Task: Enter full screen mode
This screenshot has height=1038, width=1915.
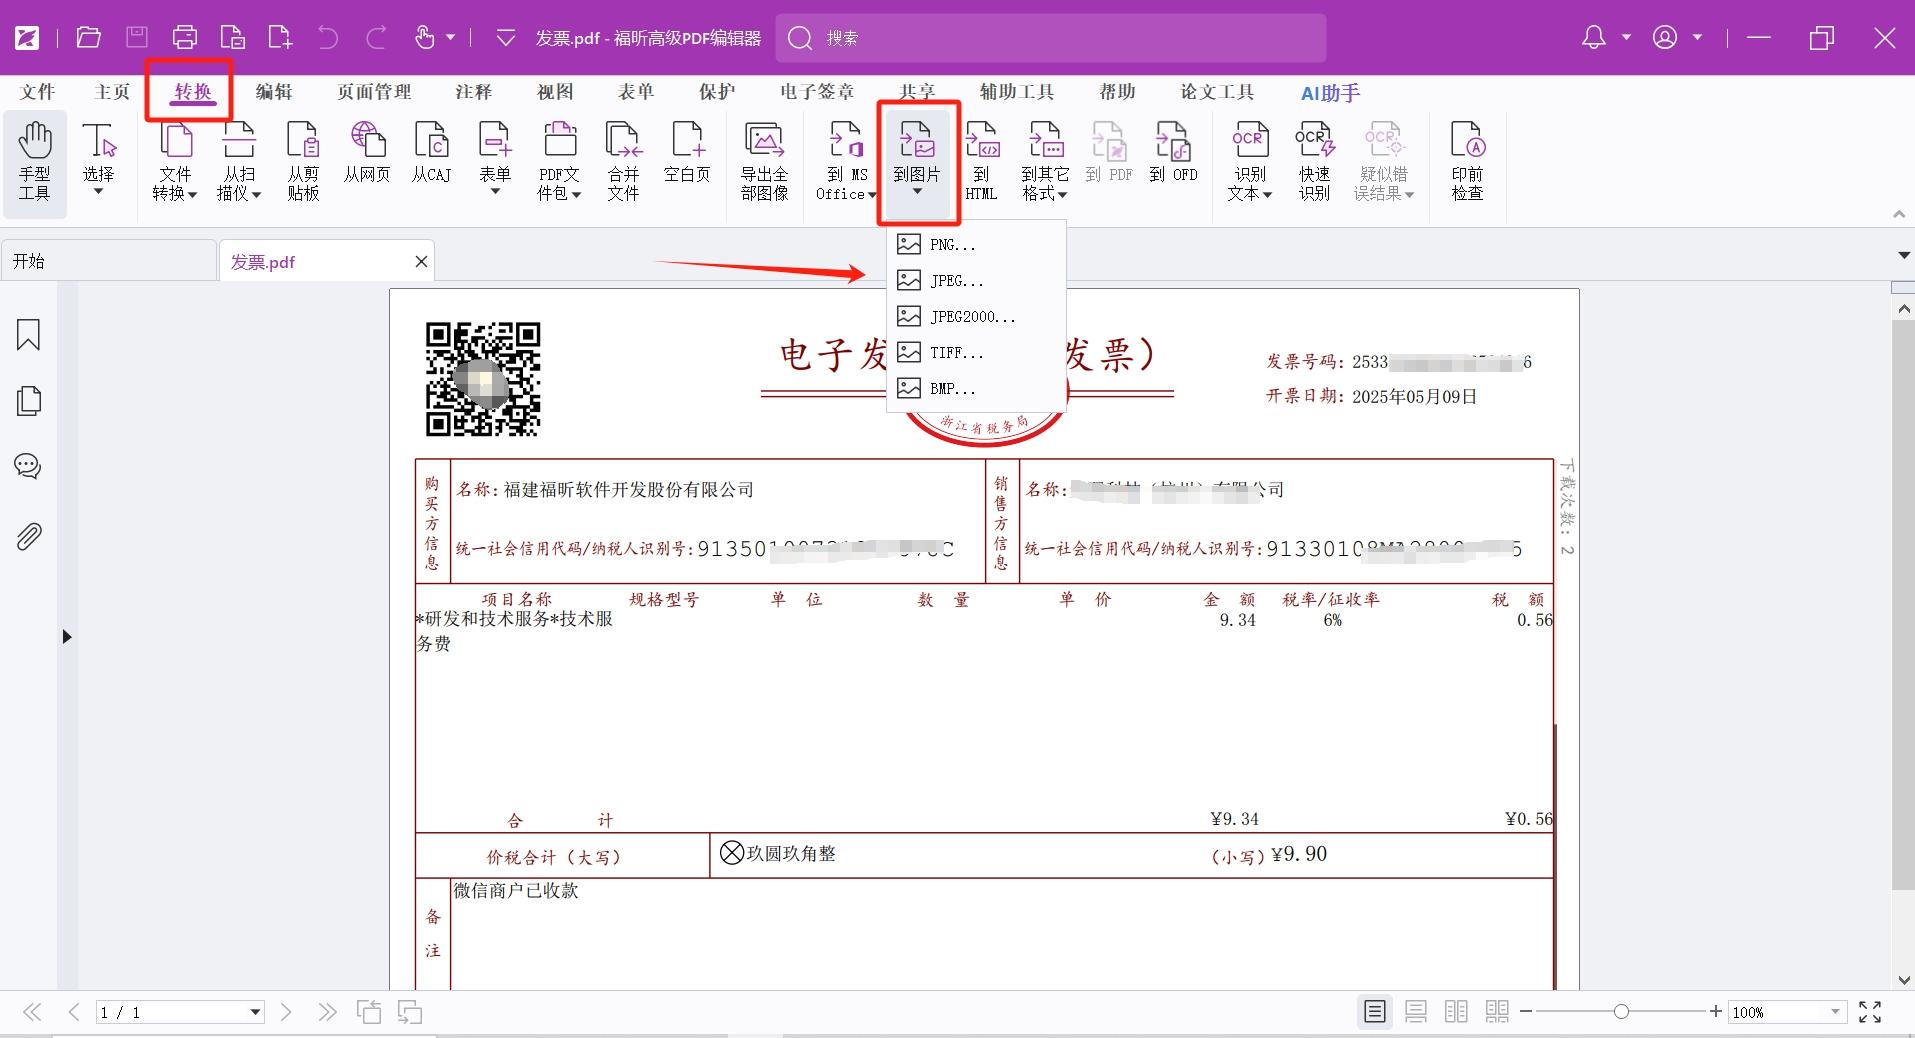Action: point(1870,1012)
